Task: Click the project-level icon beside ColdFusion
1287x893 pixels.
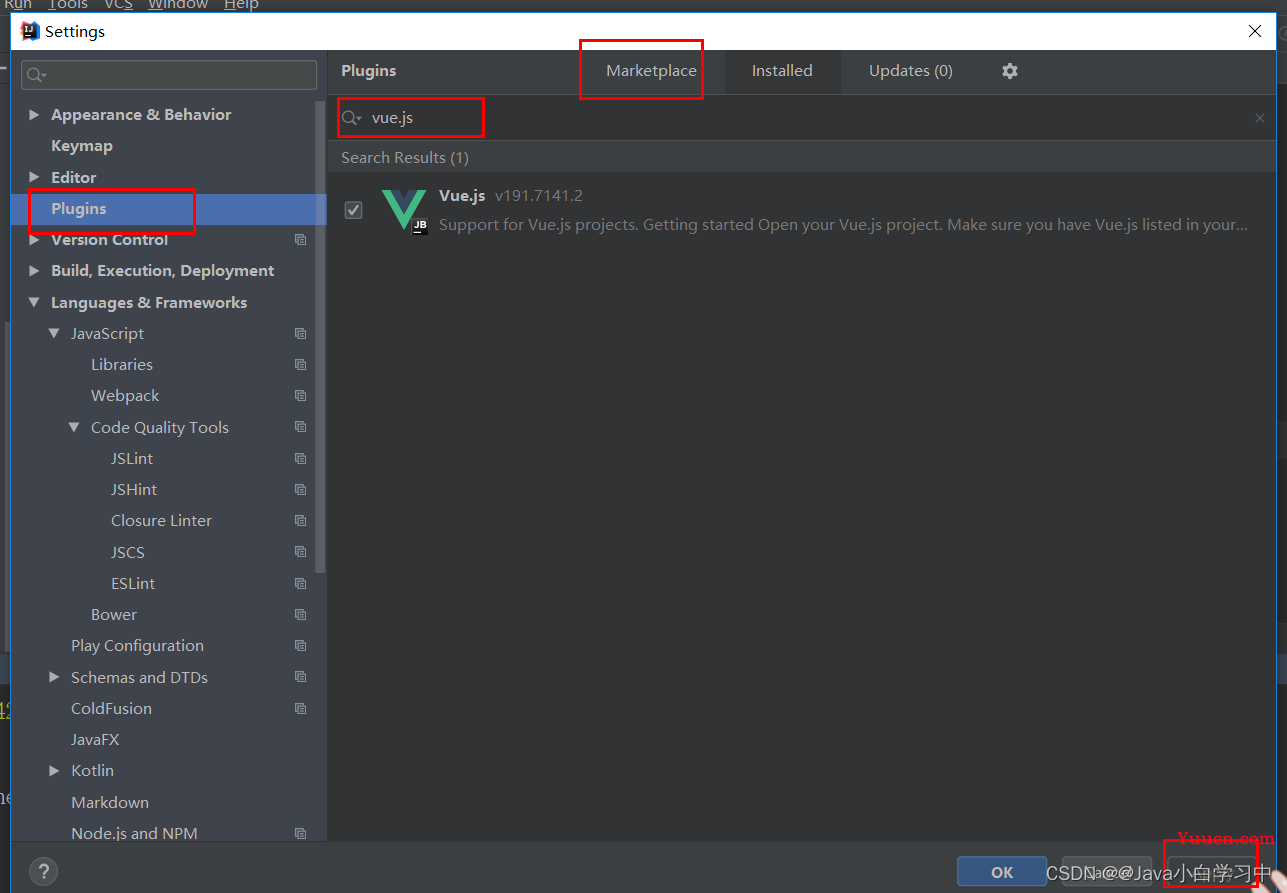Action: coord(300,709)
